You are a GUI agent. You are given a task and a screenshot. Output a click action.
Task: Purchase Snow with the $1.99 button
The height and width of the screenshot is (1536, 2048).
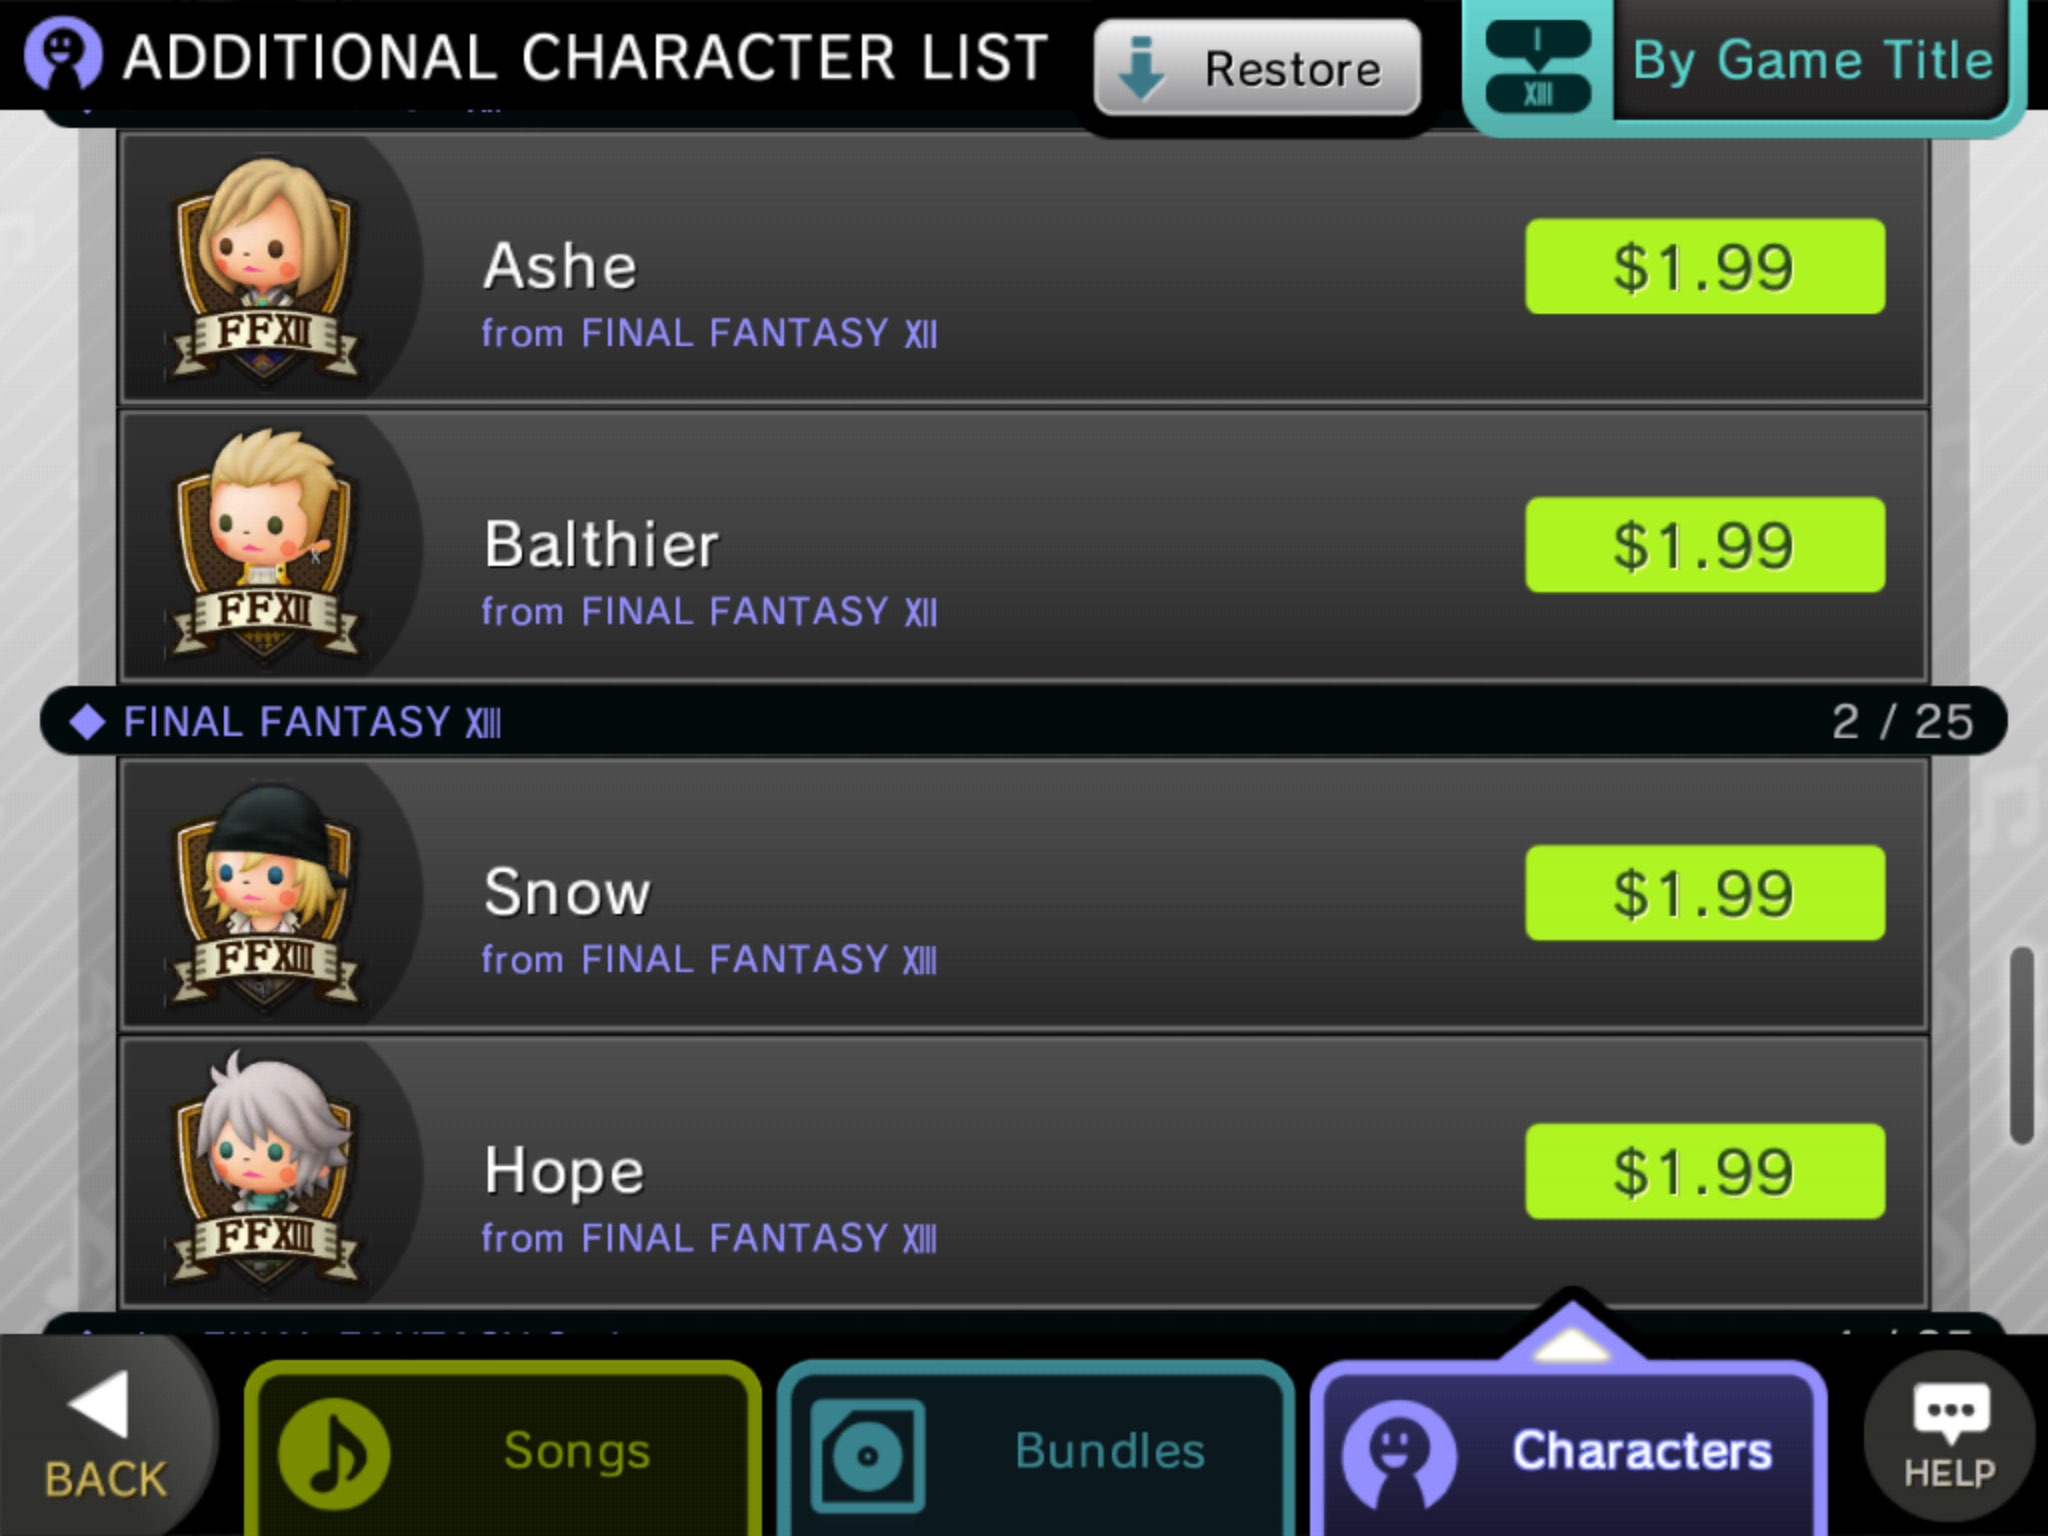point(1705,893)
